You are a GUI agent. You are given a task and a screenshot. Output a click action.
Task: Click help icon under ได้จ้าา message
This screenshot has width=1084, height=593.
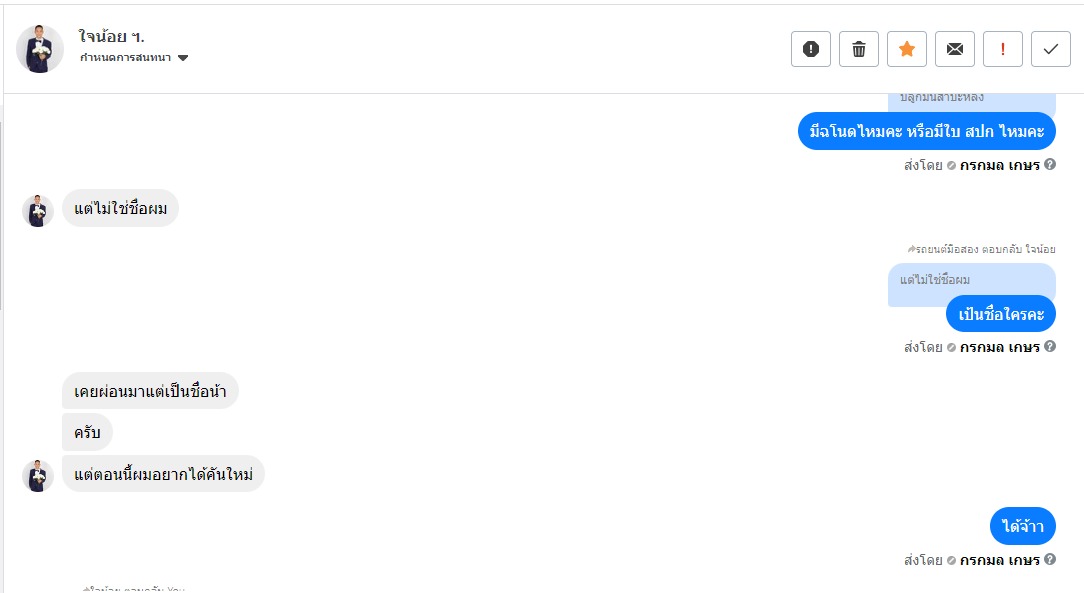[1050, 559]
